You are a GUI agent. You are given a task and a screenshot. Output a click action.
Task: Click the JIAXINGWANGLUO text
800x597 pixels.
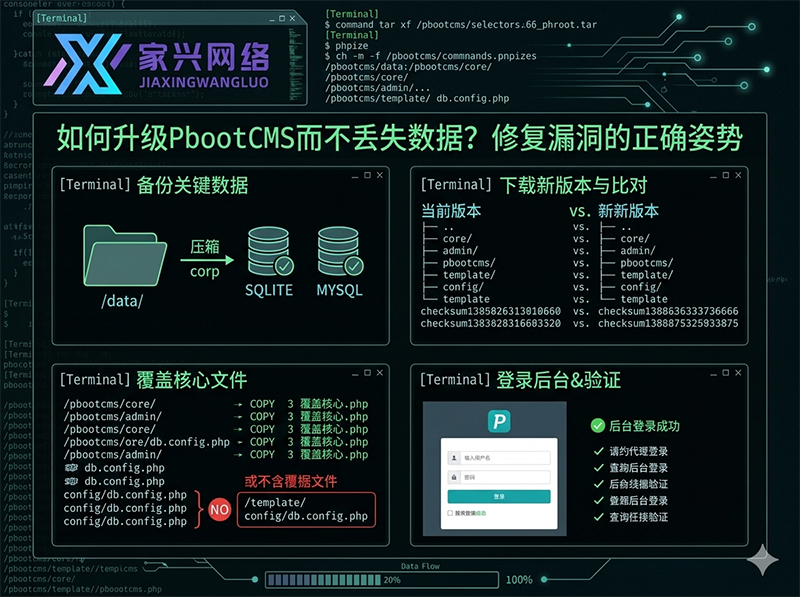point(204,83)
